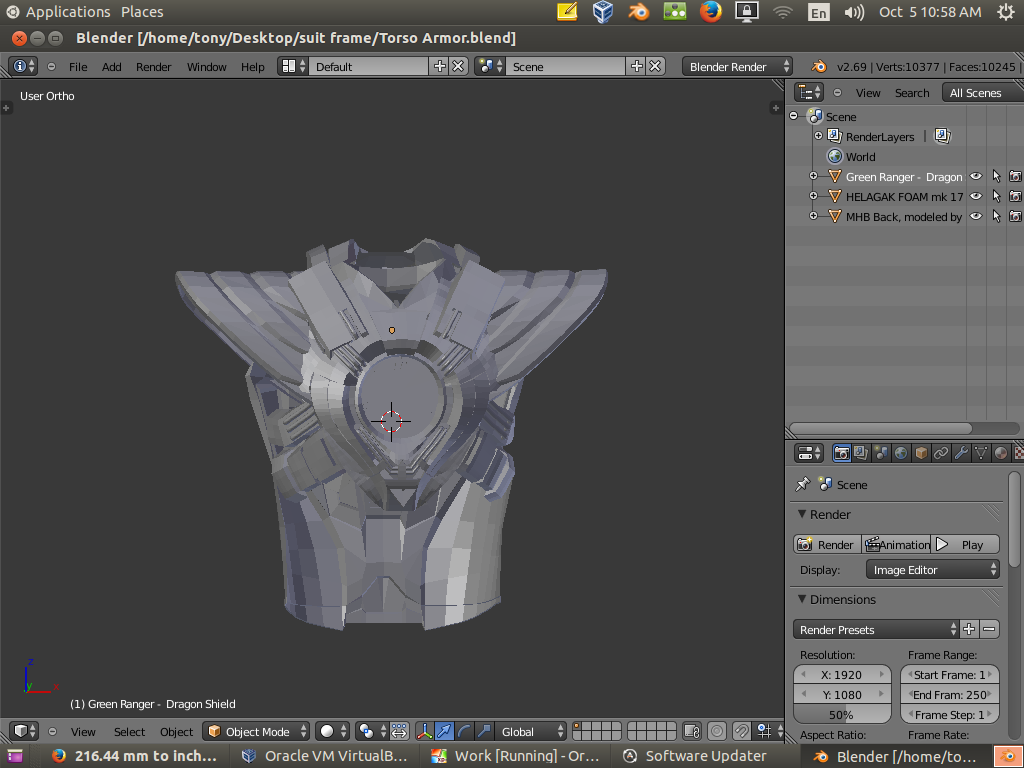This screenshot has width=1024, height=768.
Task: Click the RenderLayers icon in the outliner
Action: coord(835,136)
